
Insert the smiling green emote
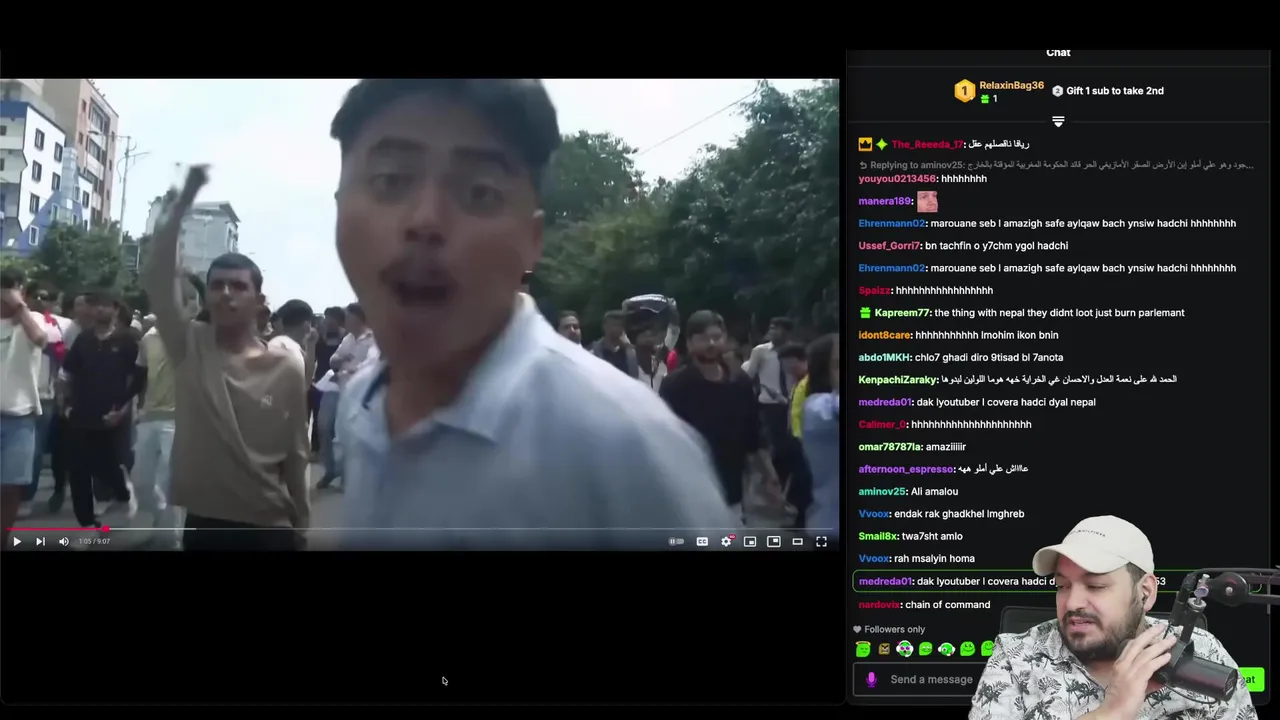coord(967,649)
